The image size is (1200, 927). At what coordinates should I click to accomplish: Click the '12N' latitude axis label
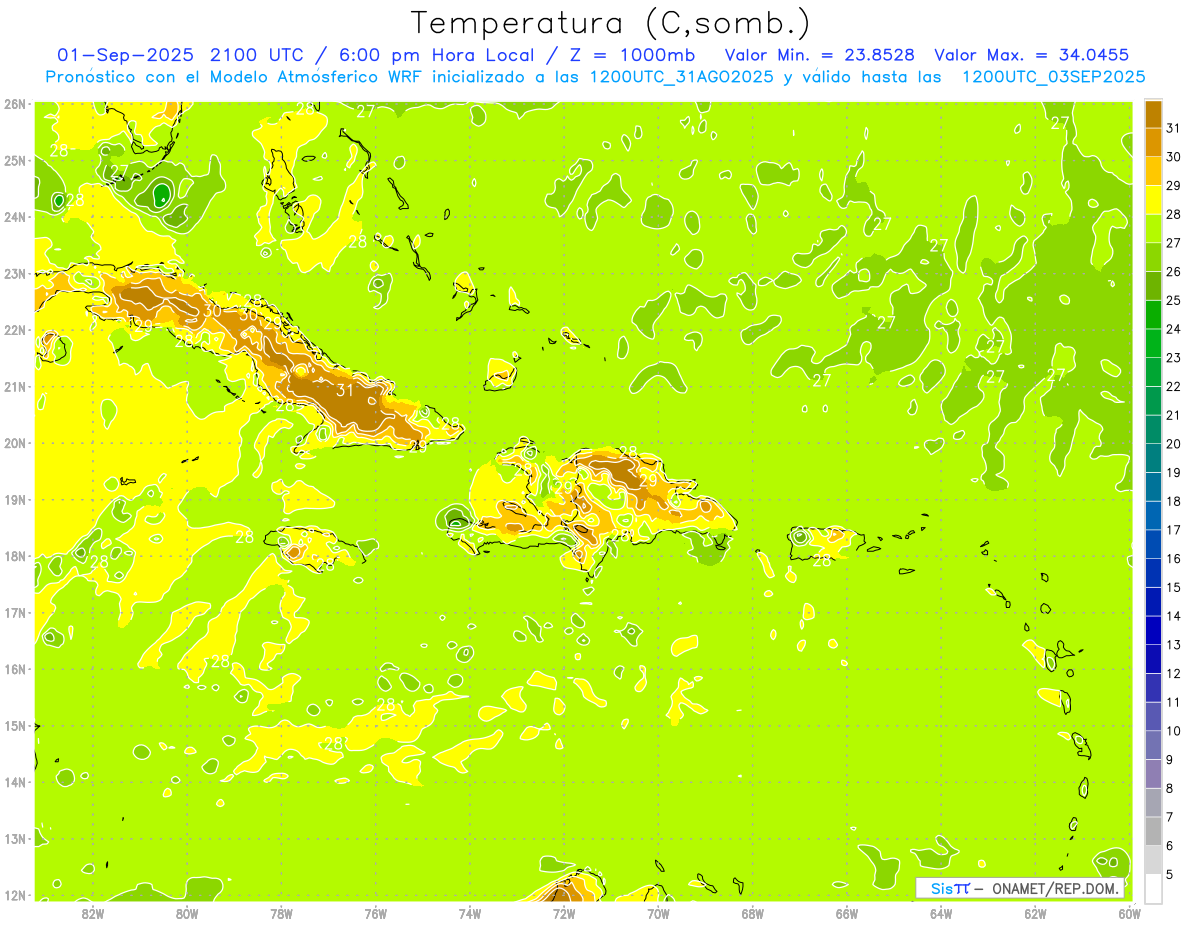click(x=15, y=895)
